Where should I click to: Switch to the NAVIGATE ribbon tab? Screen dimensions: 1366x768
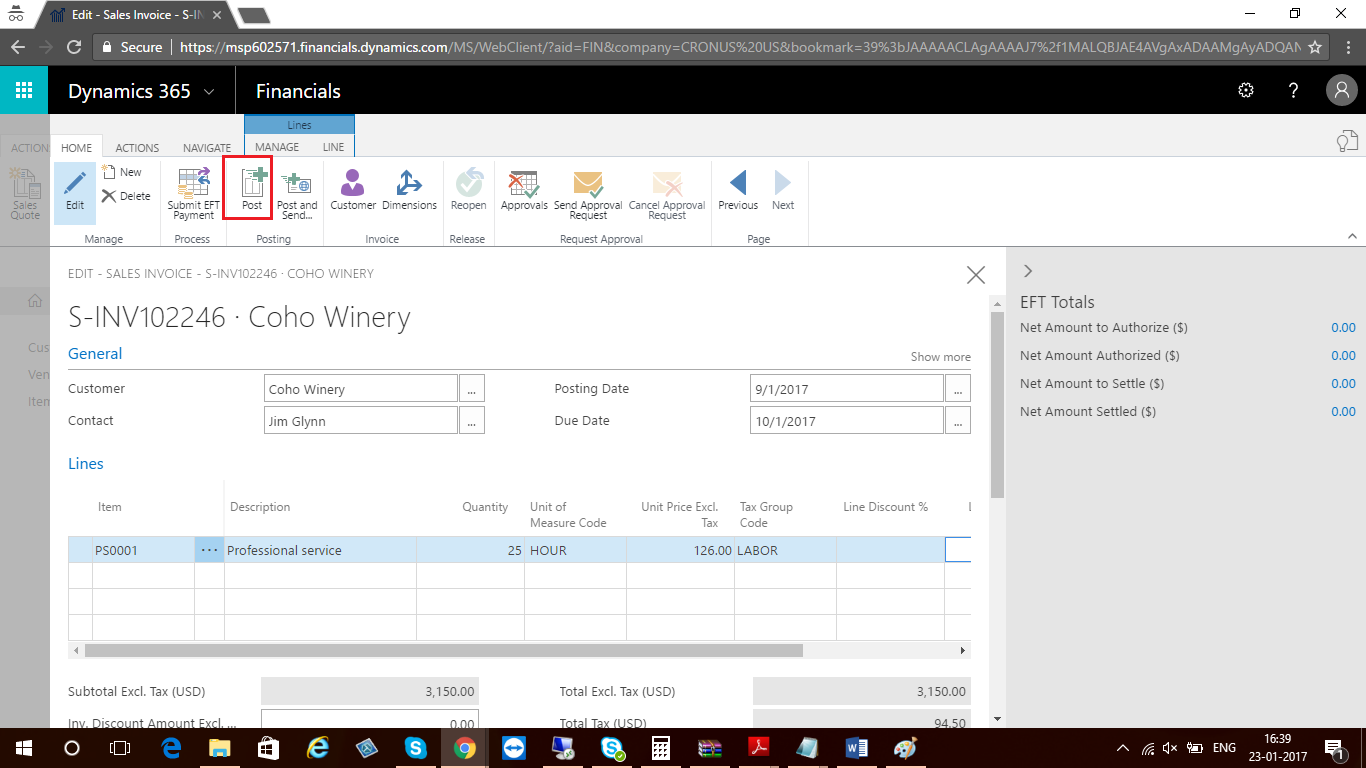(207, 147)
